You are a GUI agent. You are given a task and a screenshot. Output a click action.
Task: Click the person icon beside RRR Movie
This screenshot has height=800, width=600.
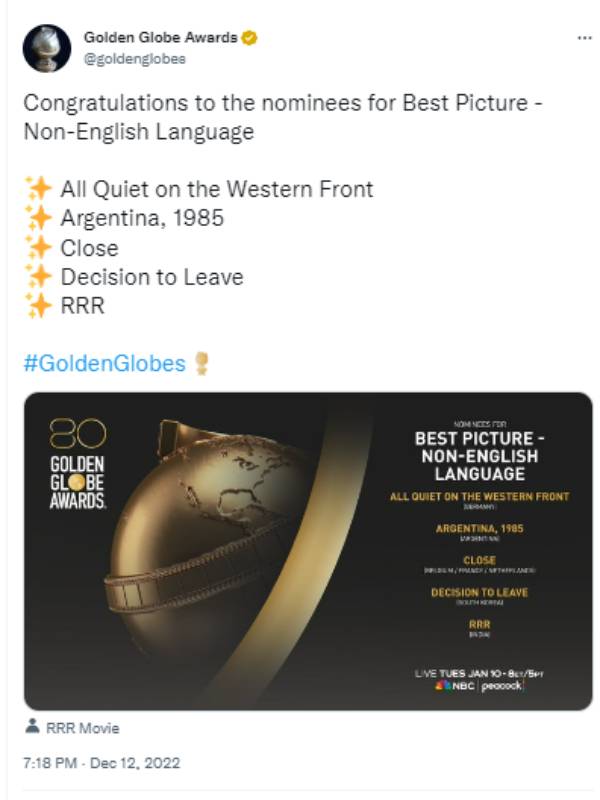(32, 726)
